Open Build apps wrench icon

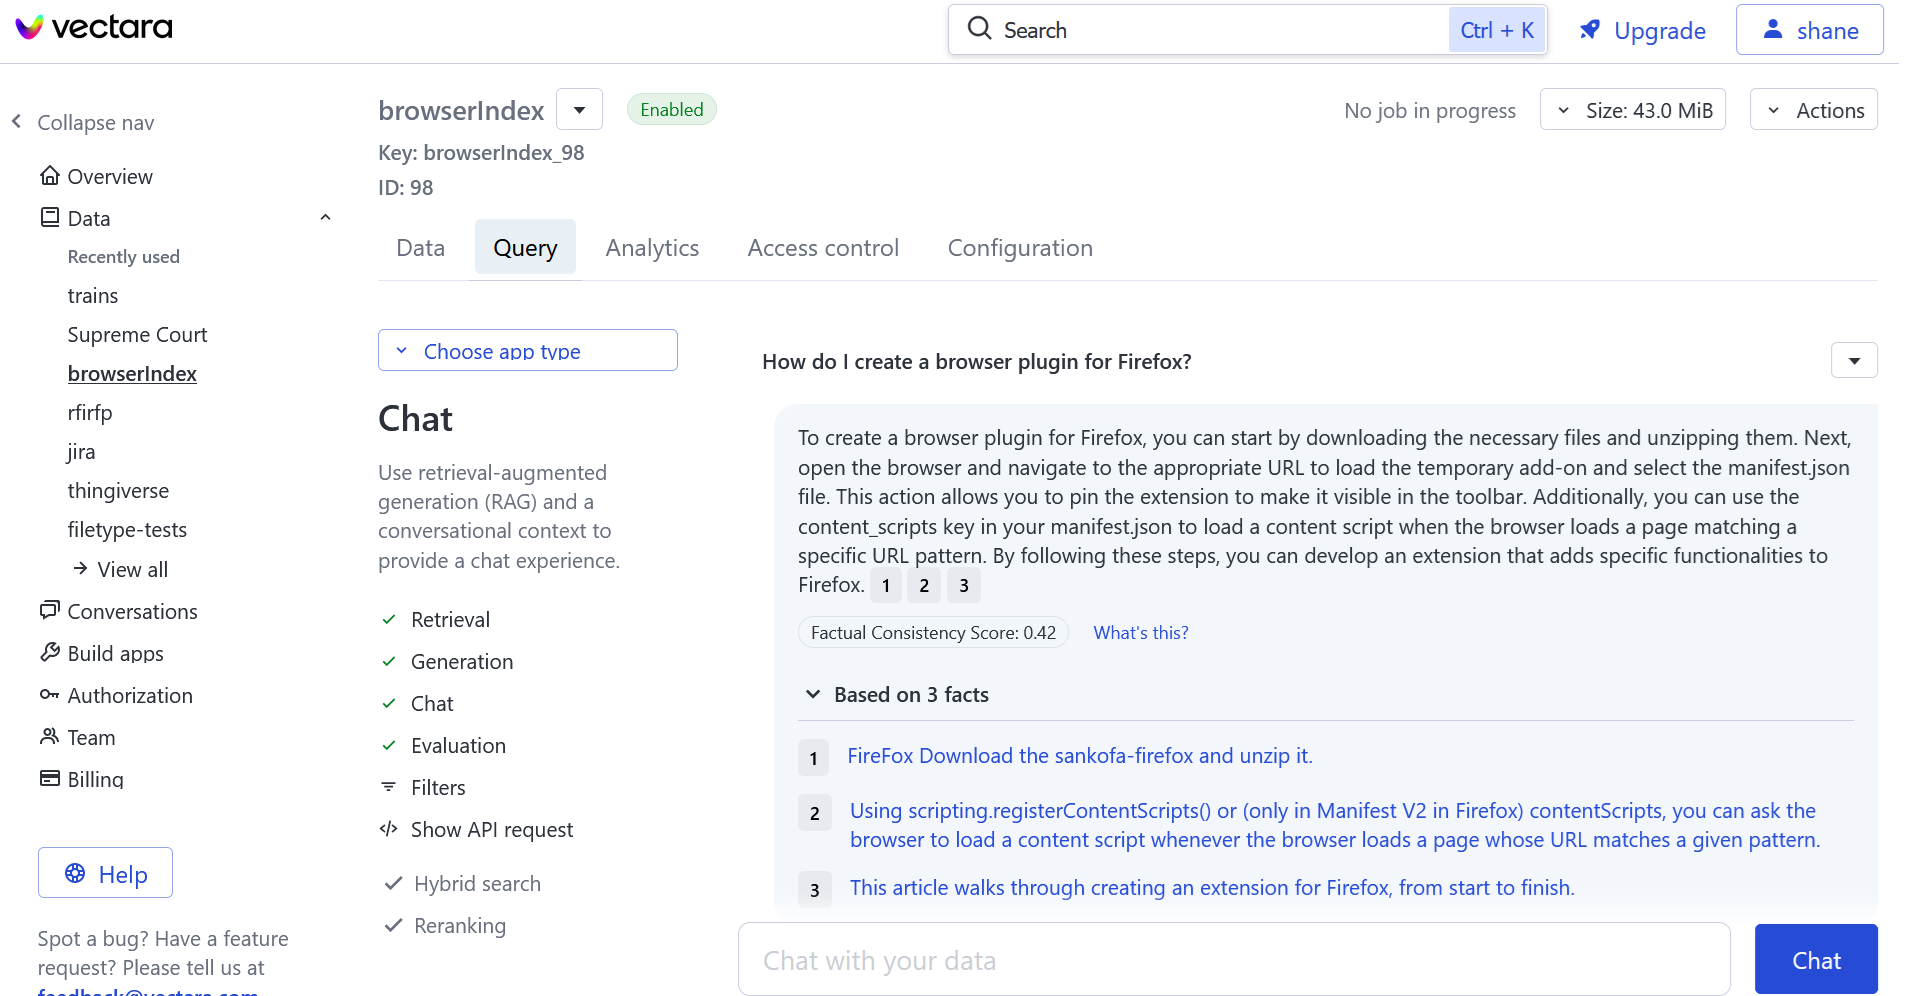click(x=49, y=652)
